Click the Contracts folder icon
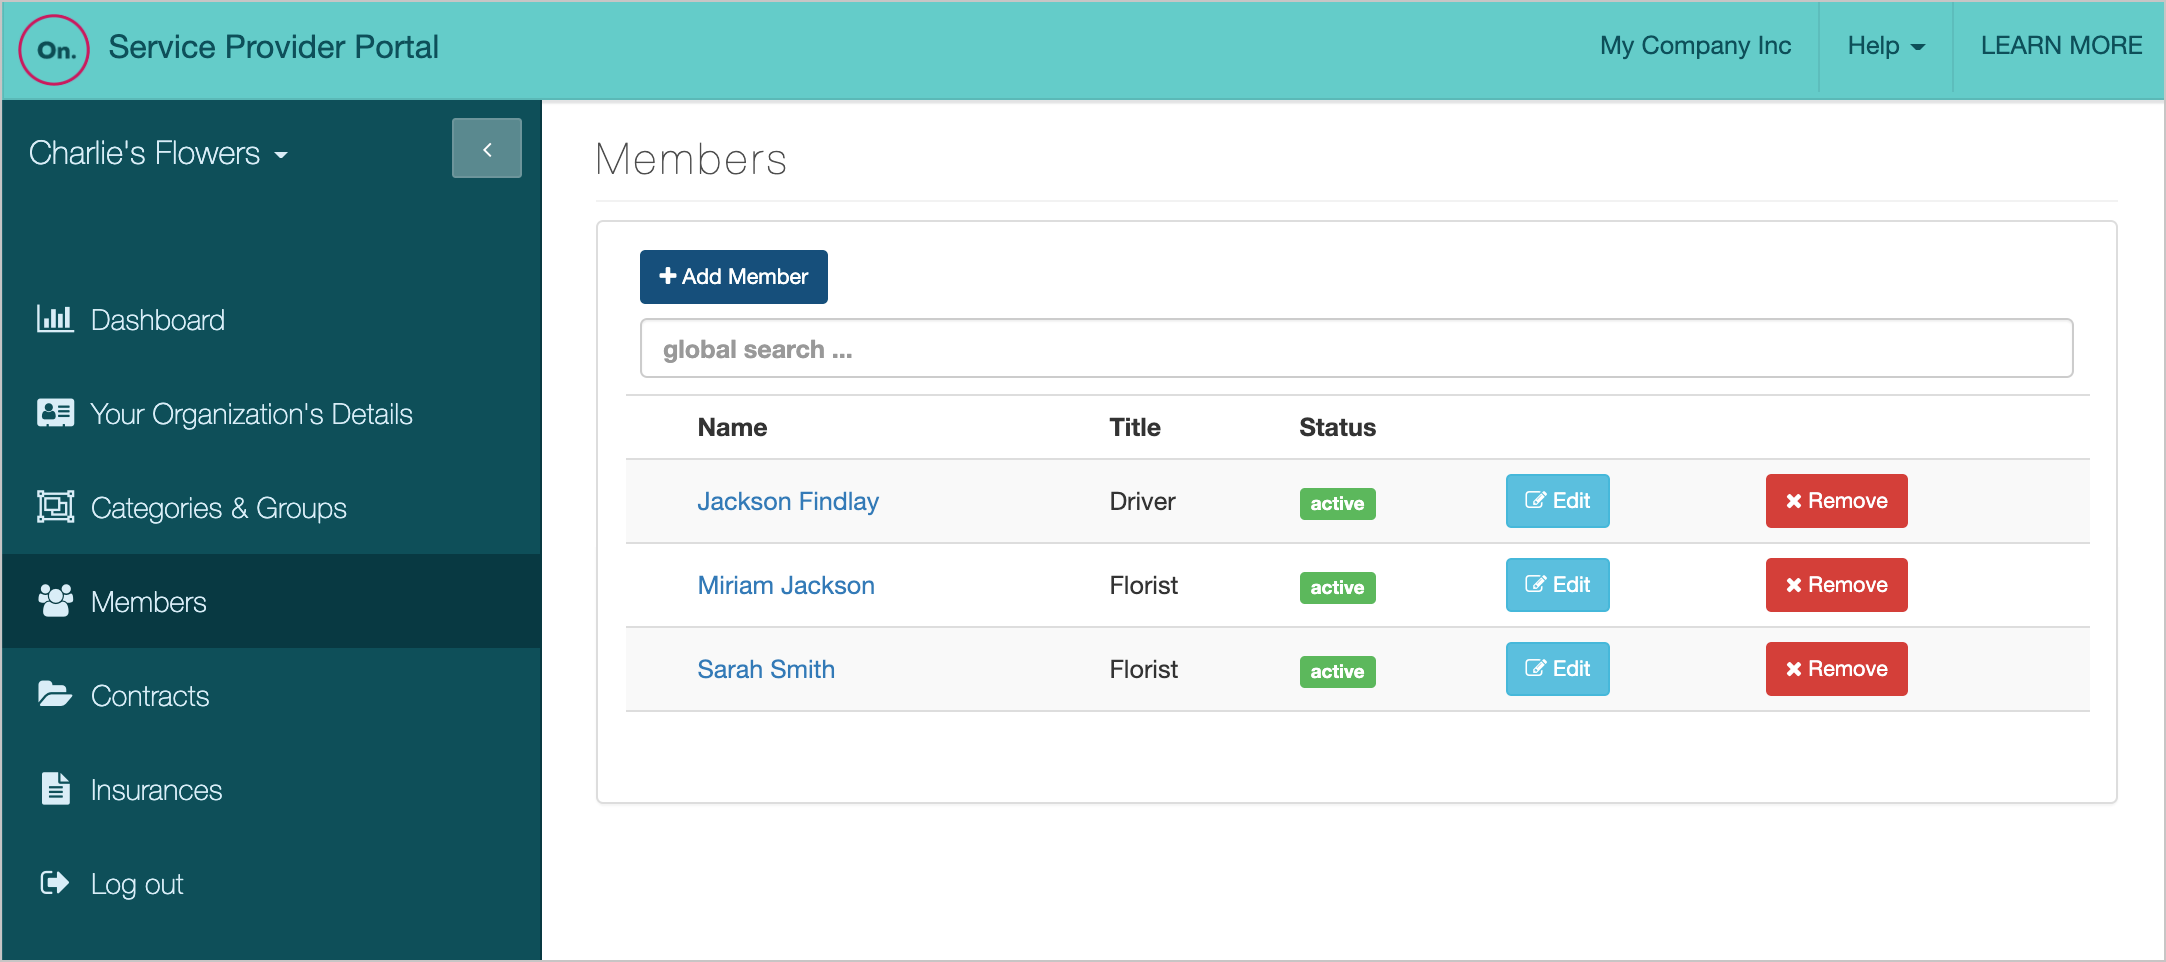The width and height of the screenshot is (2166, 962). click(x=55, y=694)
